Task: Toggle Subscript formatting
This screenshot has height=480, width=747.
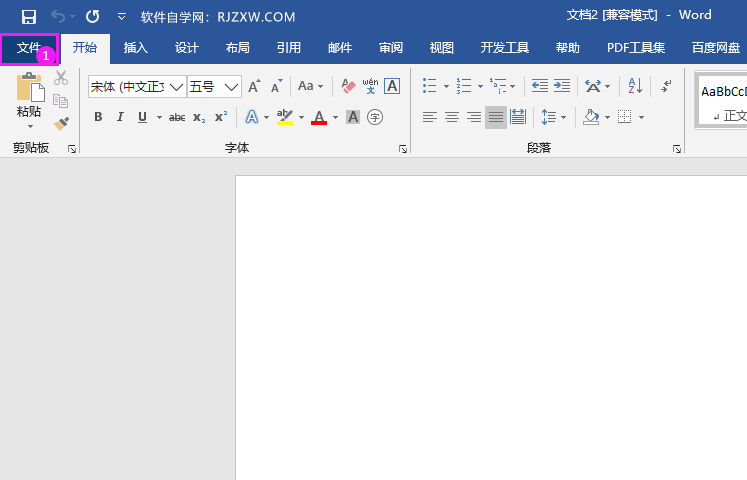Action: point(199,117)
